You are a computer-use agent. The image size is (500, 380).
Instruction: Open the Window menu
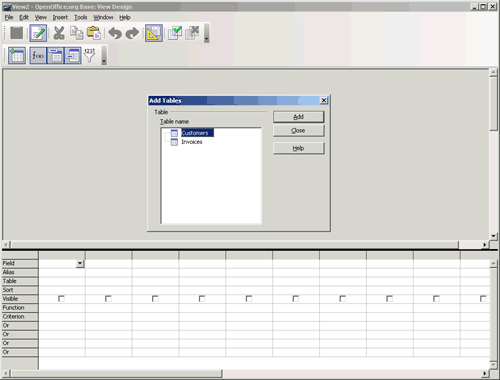[103, 17]
